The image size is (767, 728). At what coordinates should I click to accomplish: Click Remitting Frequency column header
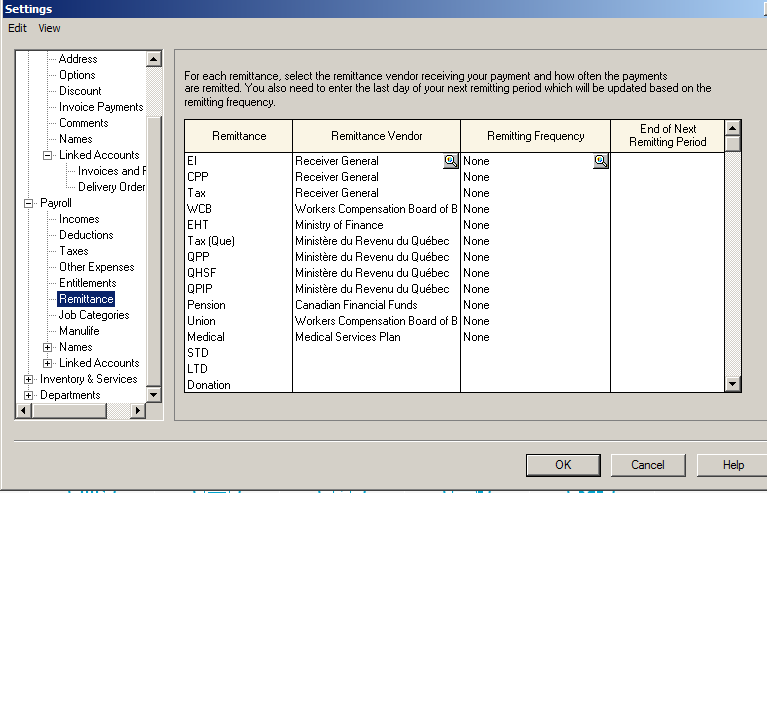(x=535, y=136)
